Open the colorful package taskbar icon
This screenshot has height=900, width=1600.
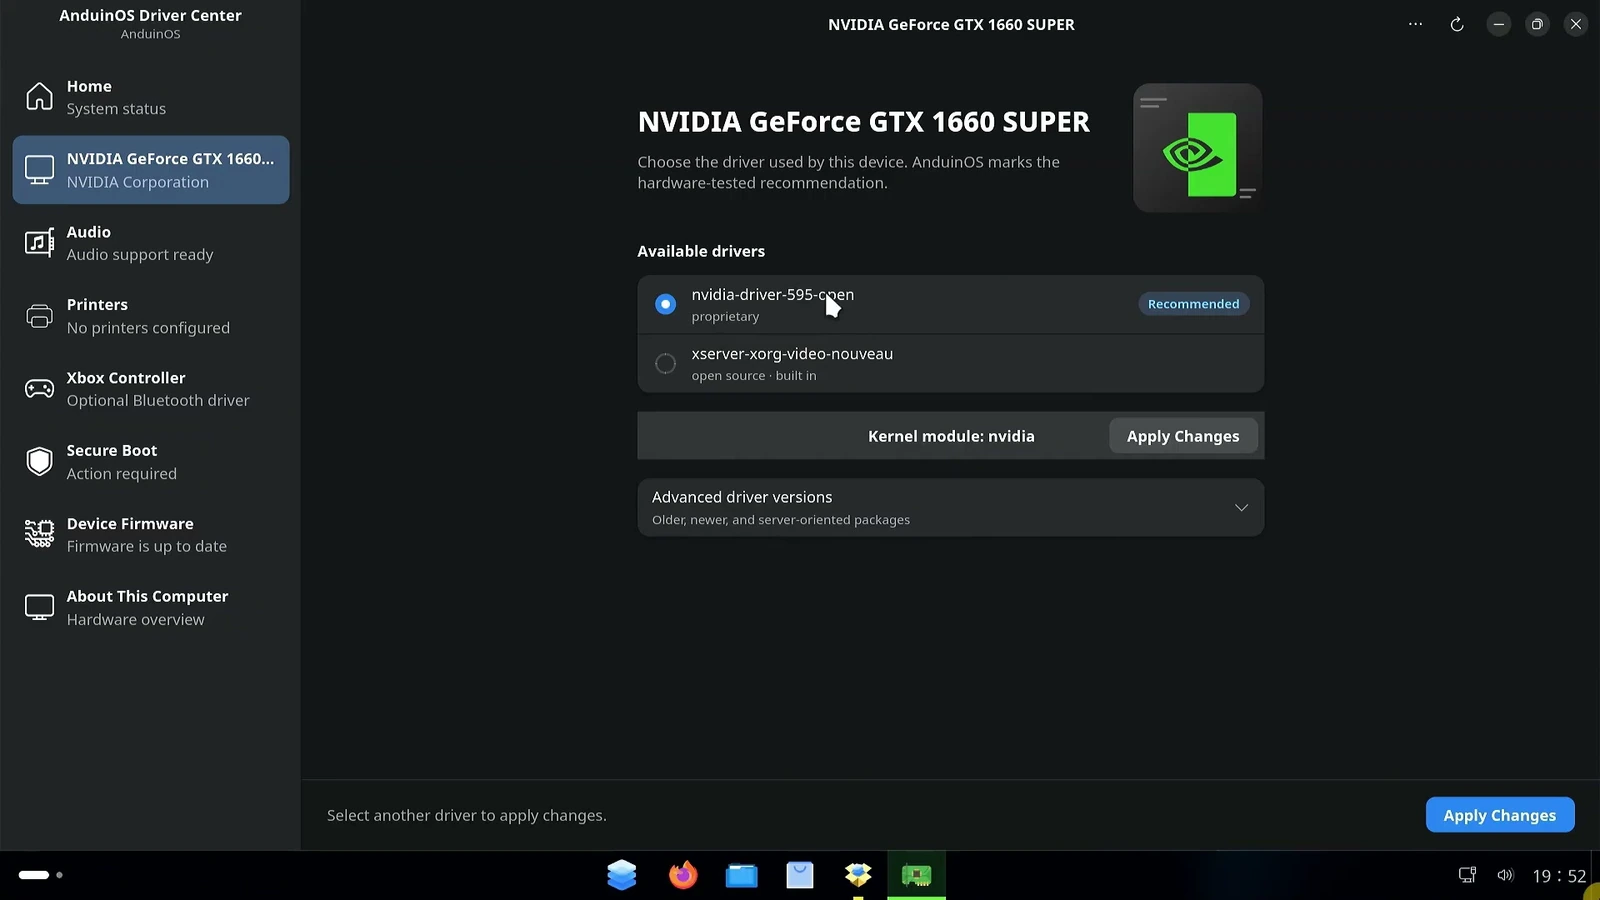[x=858, y=875]
